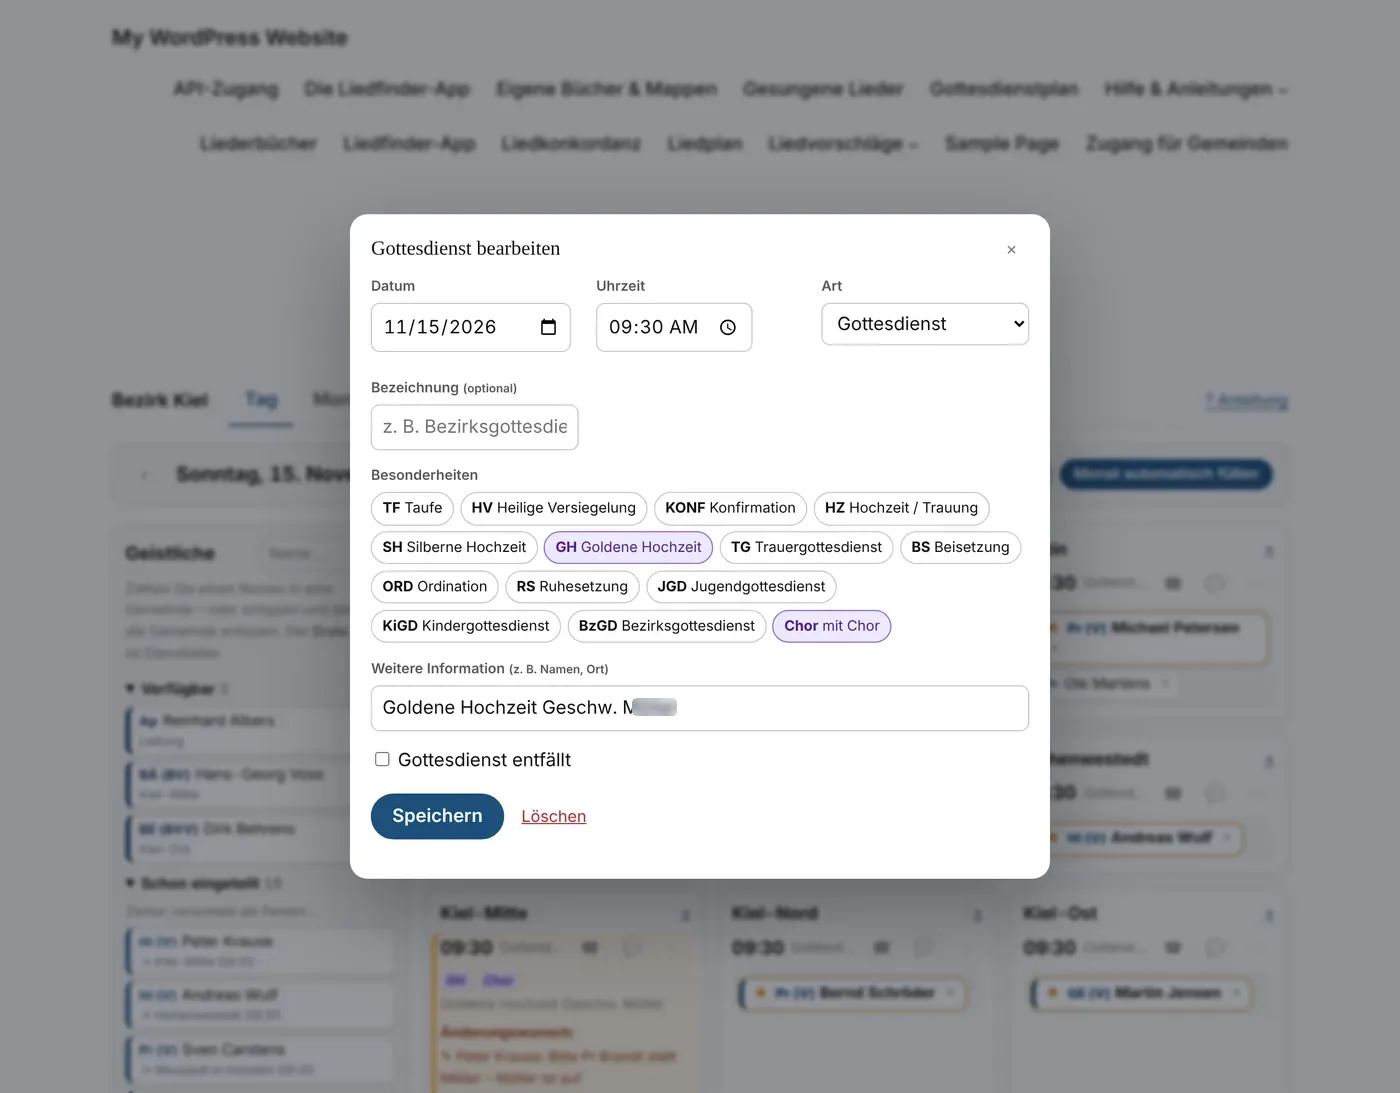Check the Gottesdienst entfällt checkbox

pos(382,759)
